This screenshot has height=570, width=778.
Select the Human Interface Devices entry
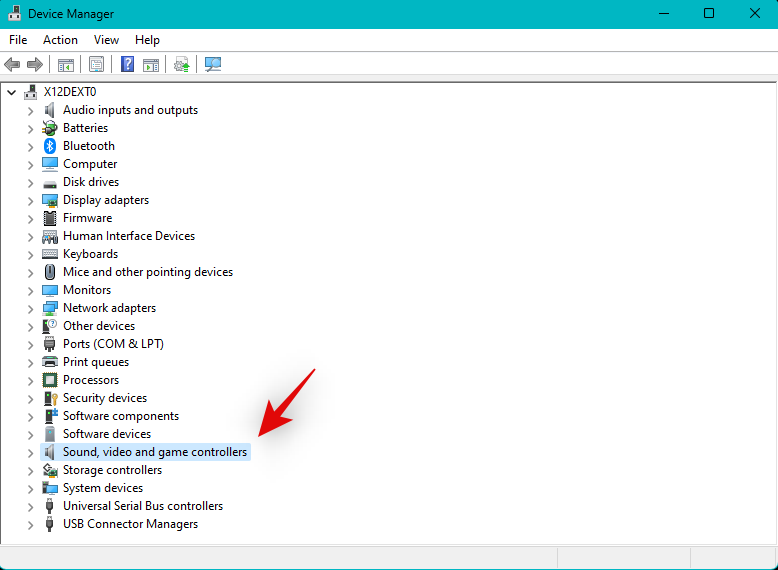click(x=128, y=236)
